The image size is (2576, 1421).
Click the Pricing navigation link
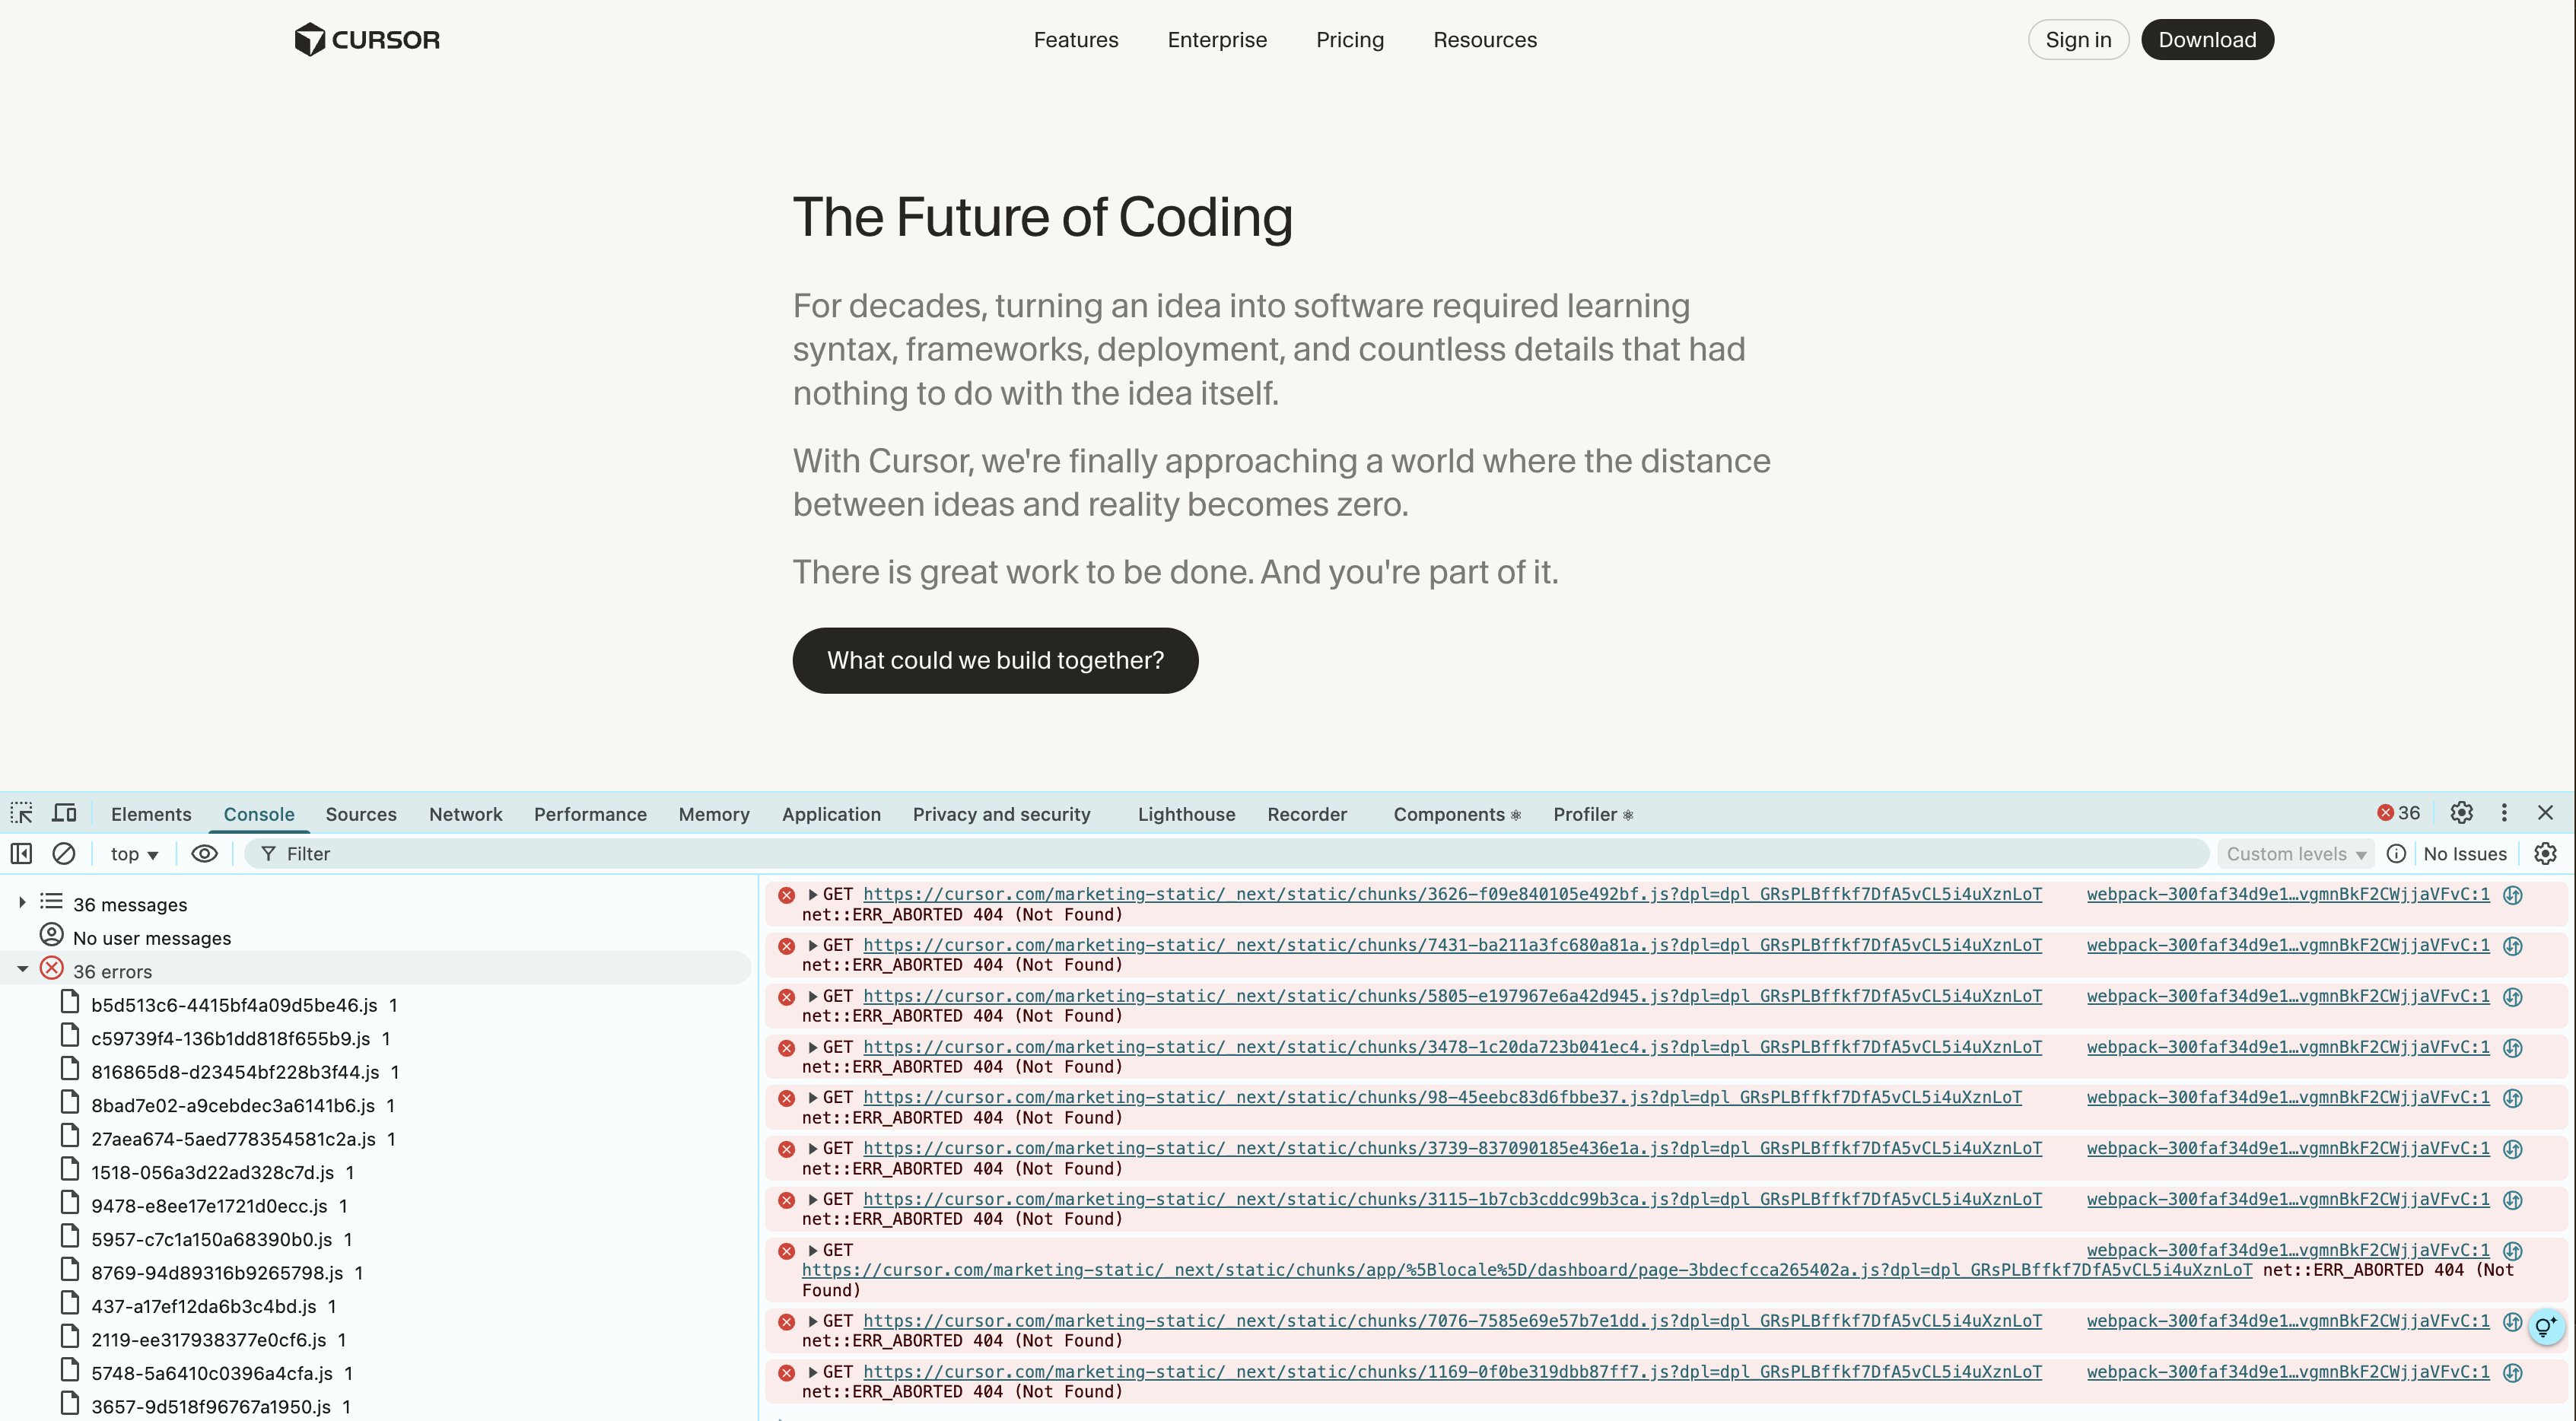(1349, 40)
